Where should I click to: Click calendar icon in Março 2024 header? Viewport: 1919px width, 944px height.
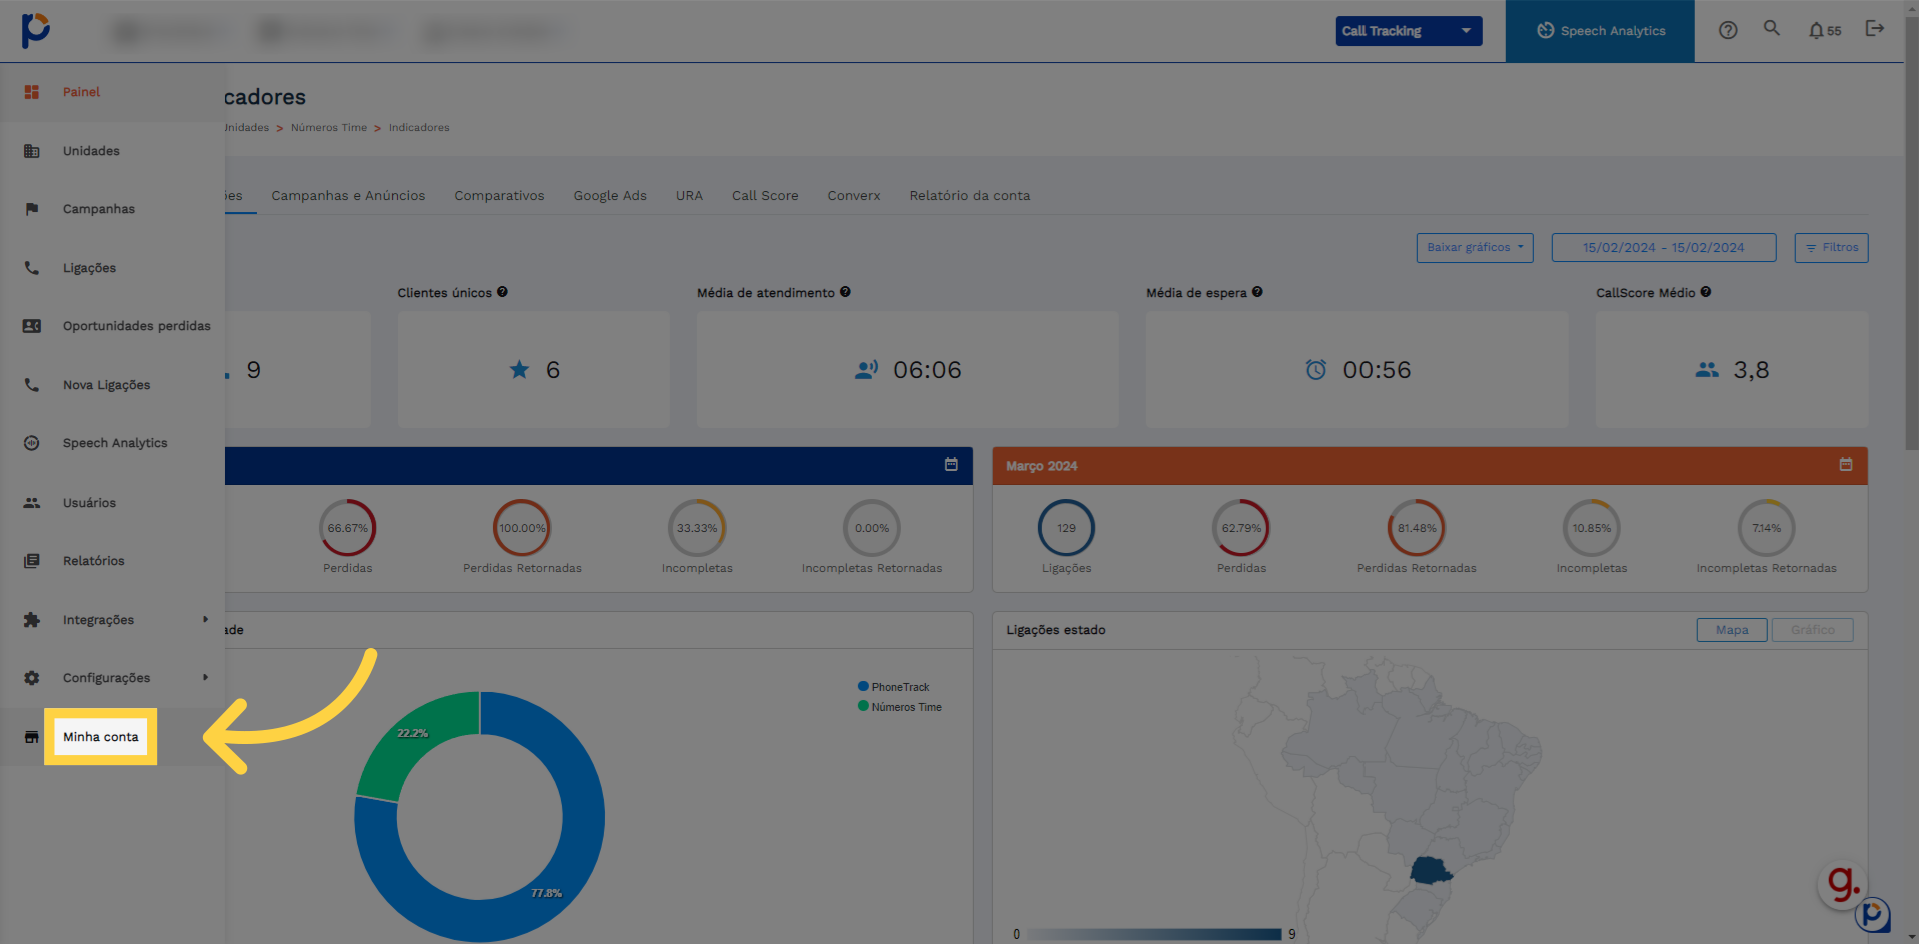[1846, 465]
